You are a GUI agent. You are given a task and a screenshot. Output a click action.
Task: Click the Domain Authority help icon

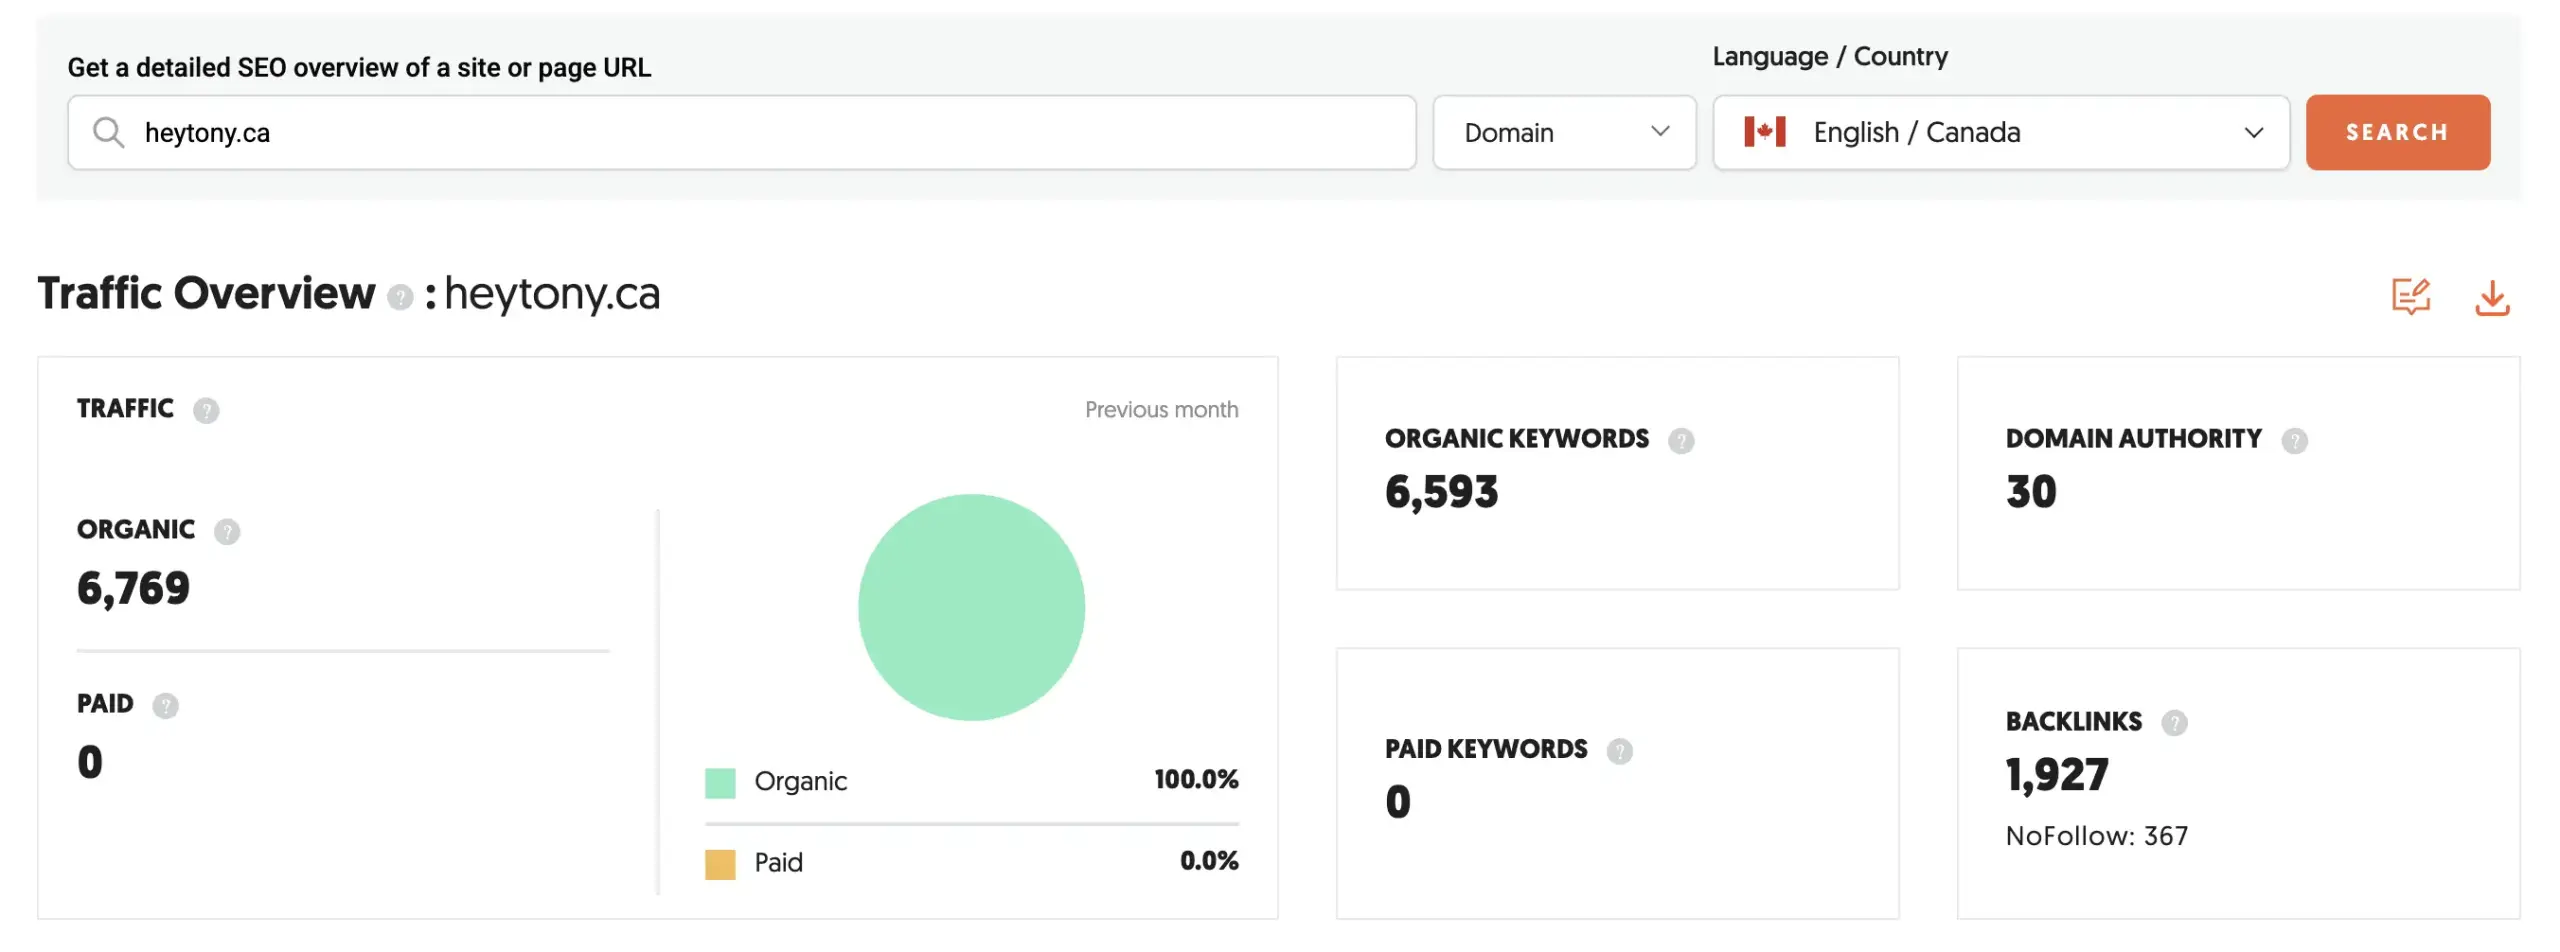pyautogui.click(x=2295, y=440)
